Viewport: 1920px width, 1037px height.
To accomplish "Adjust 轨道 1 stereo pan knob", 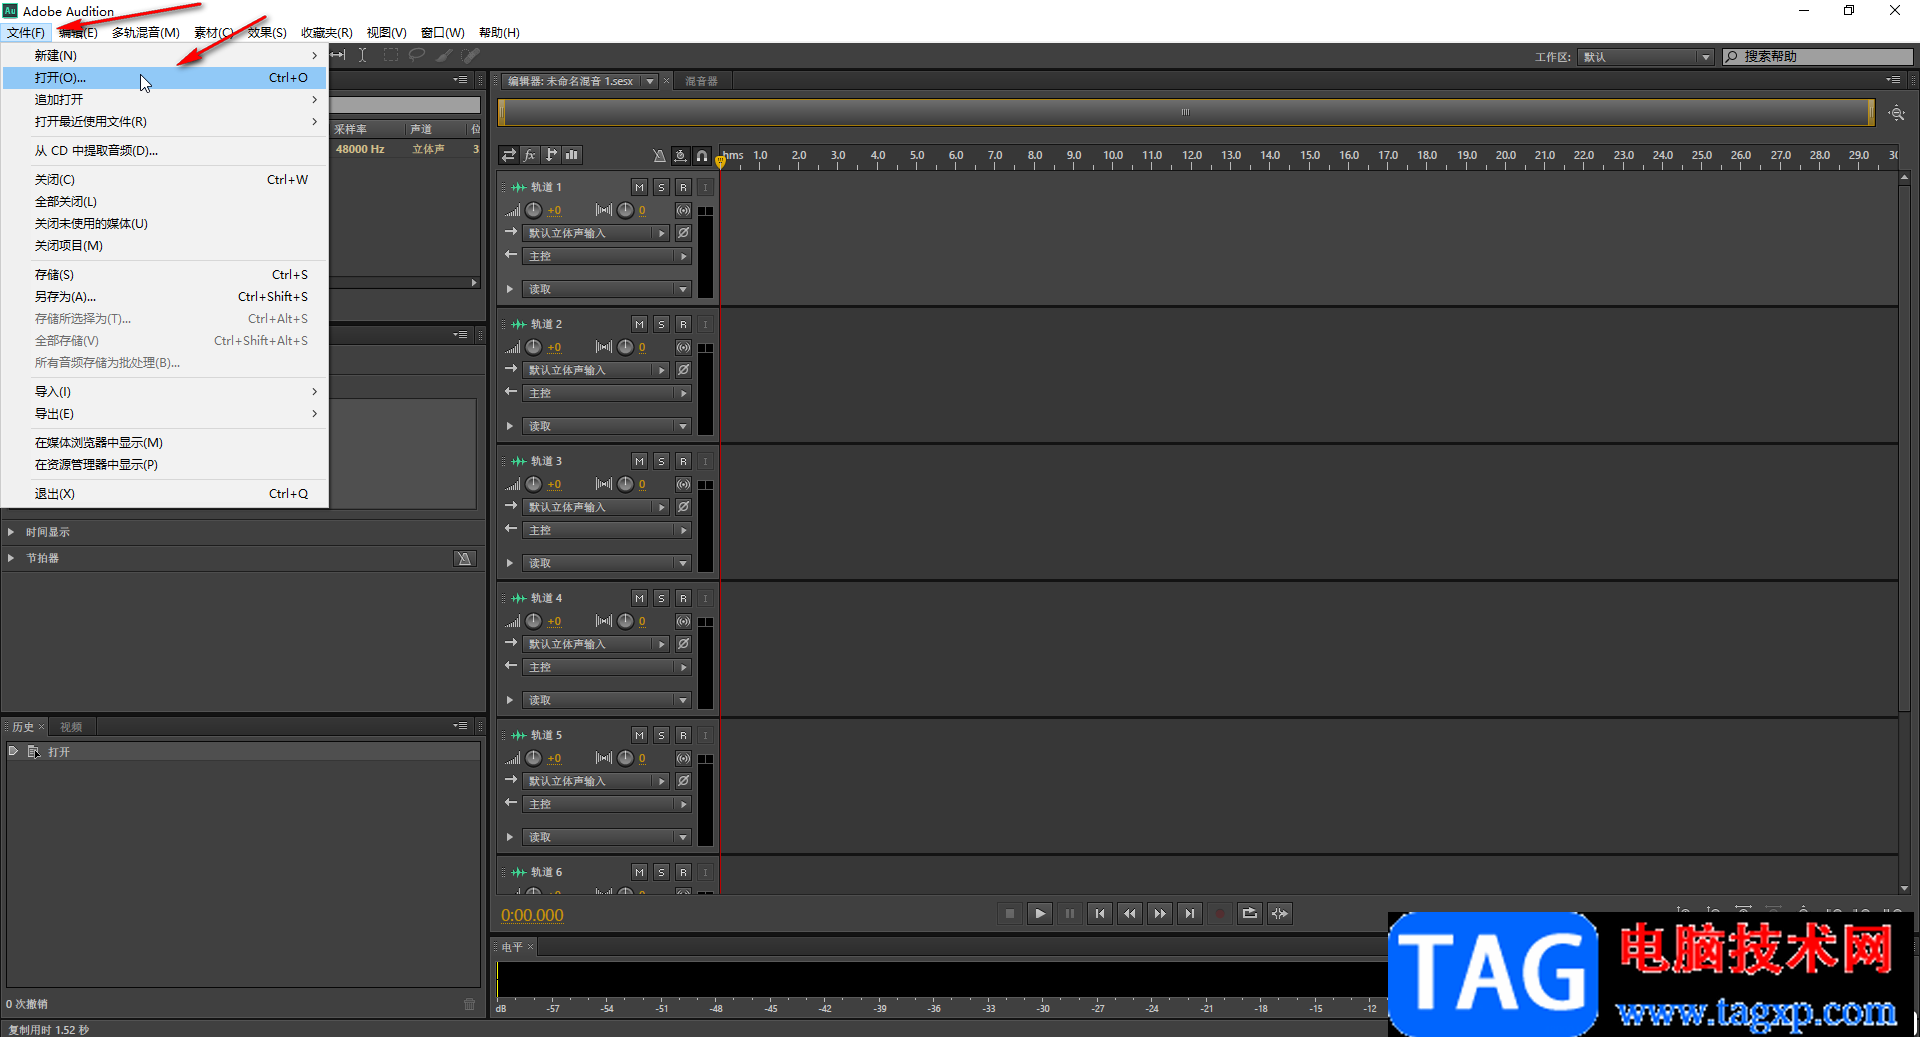I will [625, 210].
